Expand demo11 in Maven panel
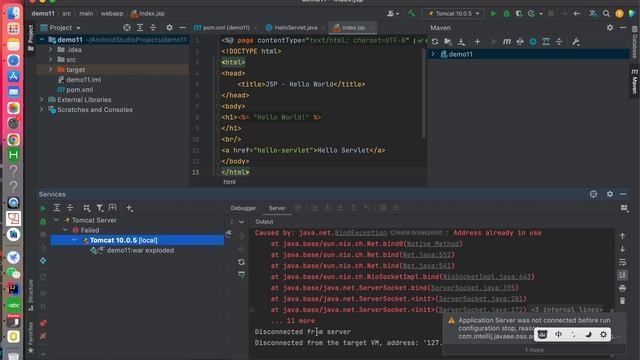This screenshot has width=640, height=360. [433, 54]
